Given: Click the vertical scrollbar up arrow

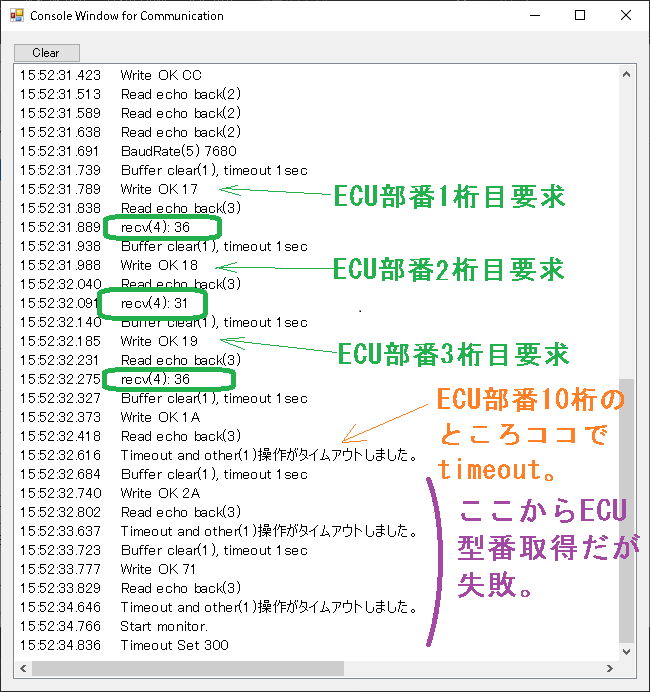Looking at the screenshot, I should coord(626,75).
